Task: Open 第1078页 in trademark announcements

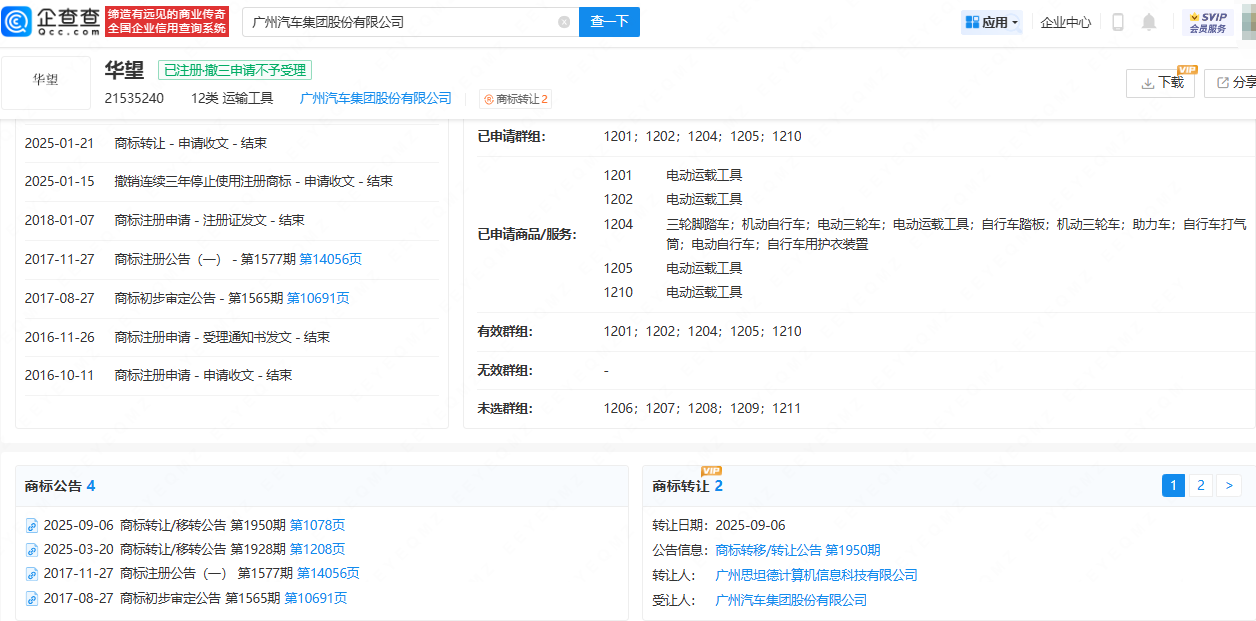Action: [317, 525]
